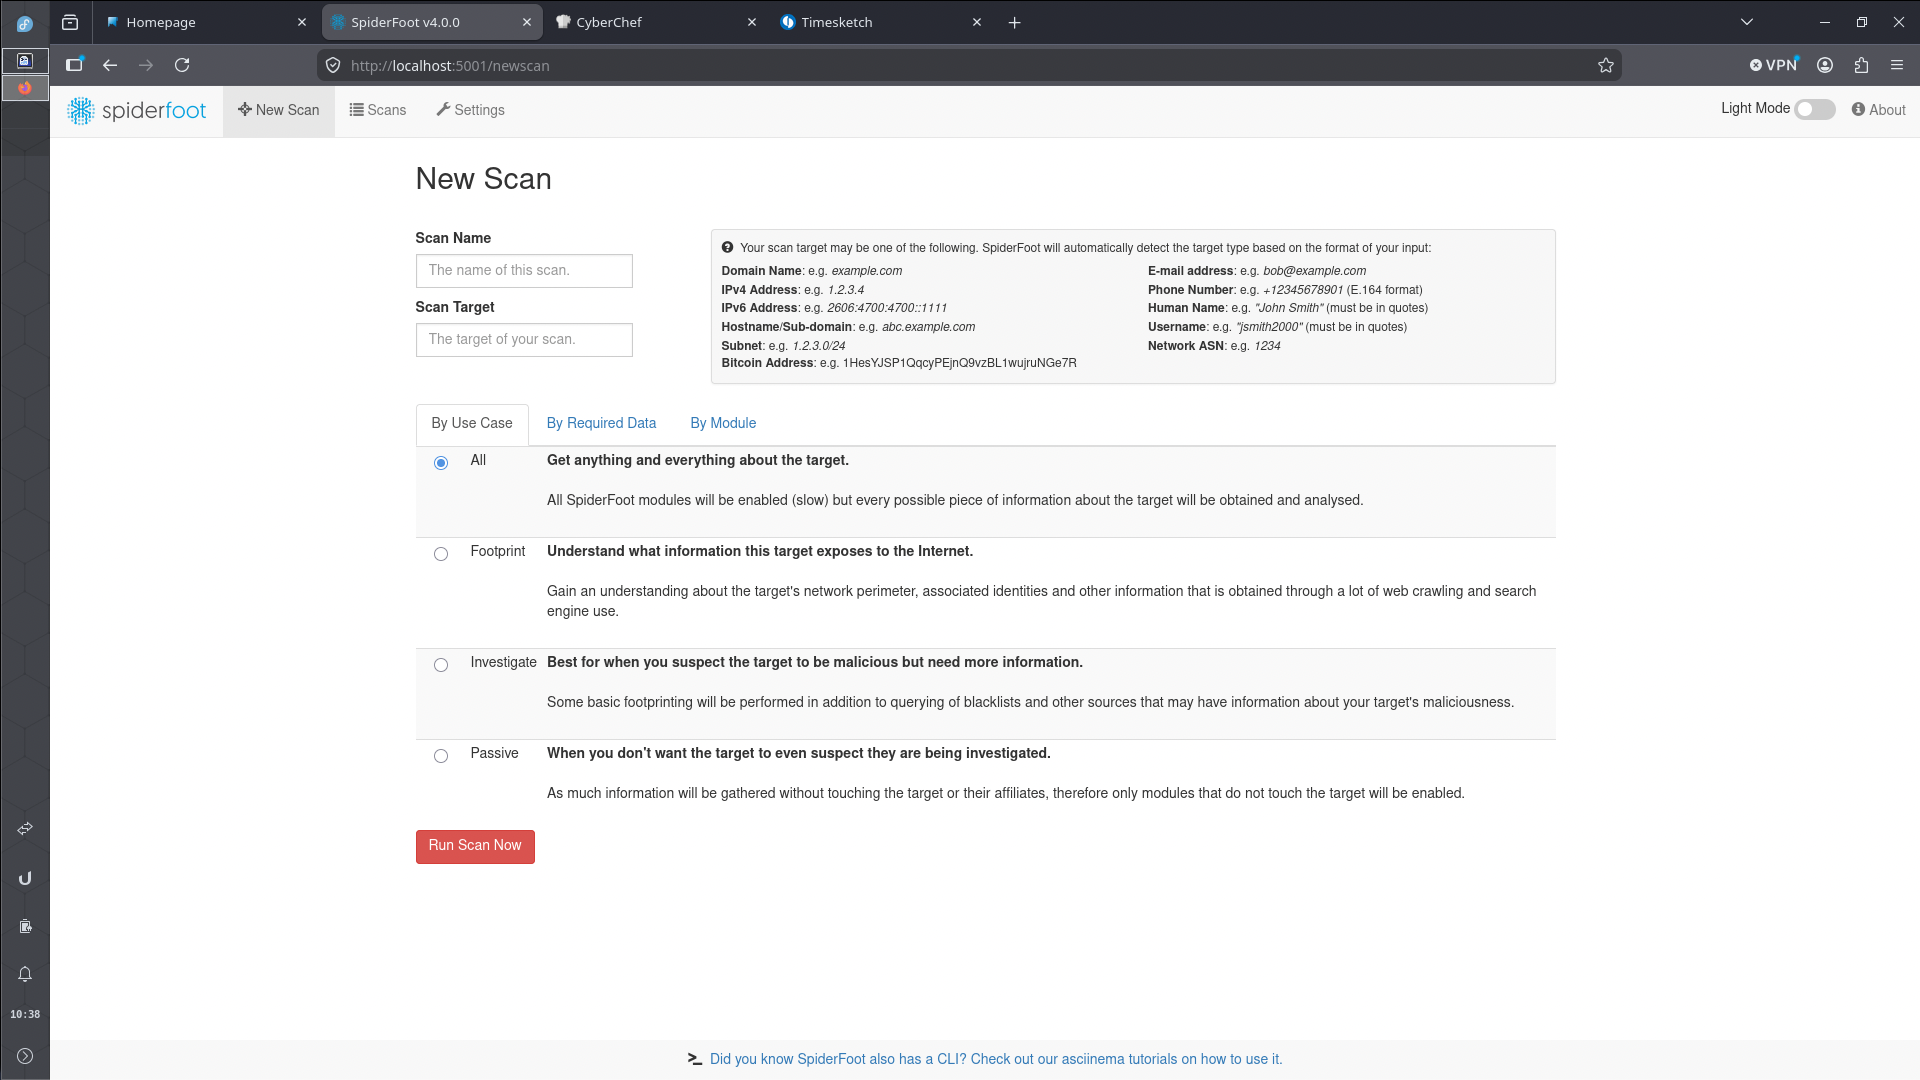Click the 'Domain Name' example text
Viewport: 1920px width, 1080px height.
[812, 271]
